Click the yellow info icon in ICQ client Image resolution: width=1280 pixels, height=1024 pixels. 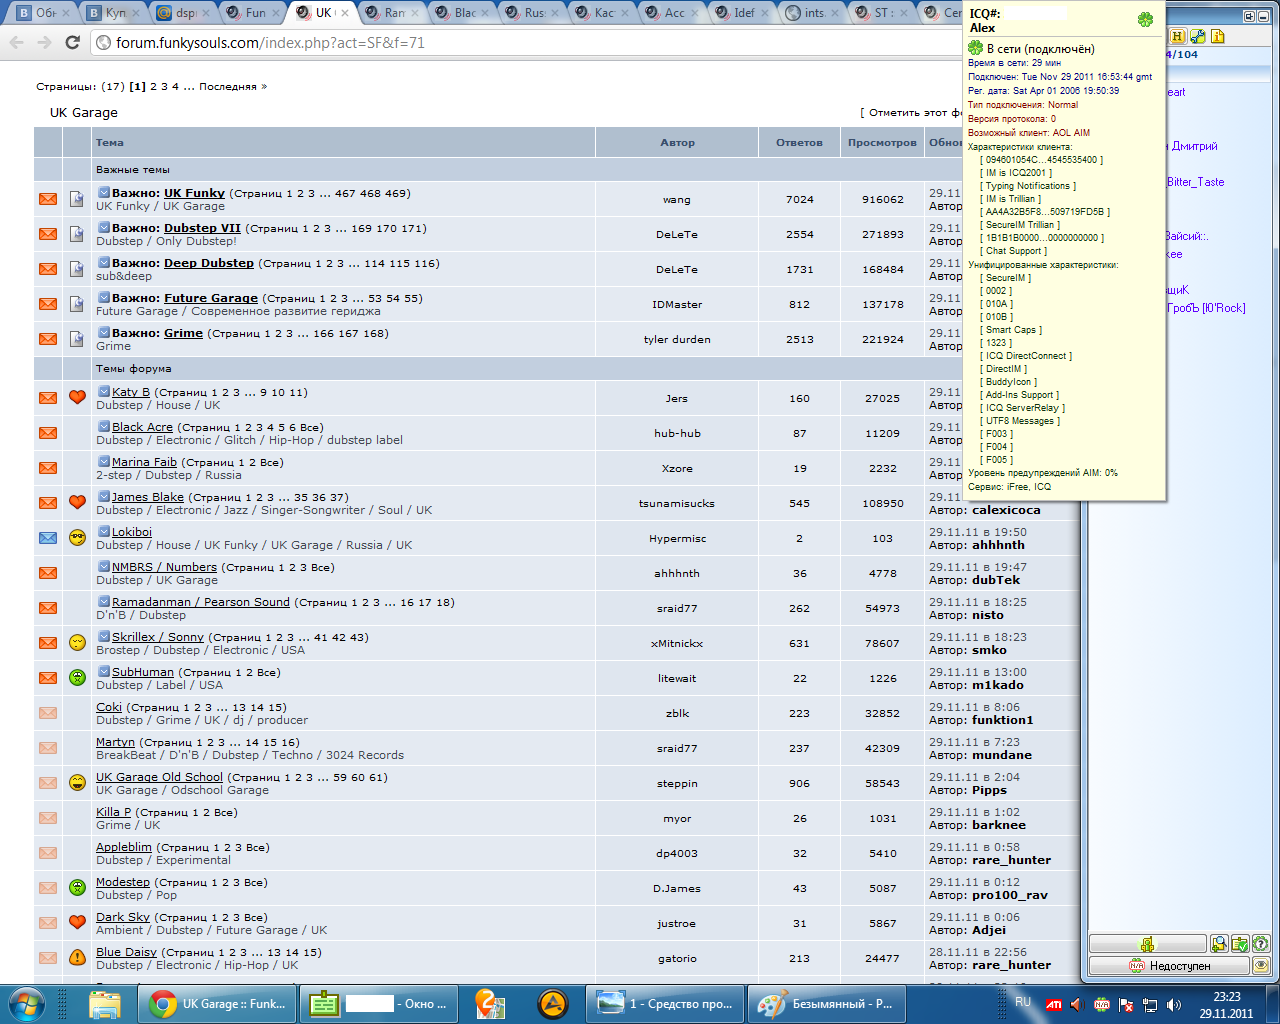point(1218,36)
